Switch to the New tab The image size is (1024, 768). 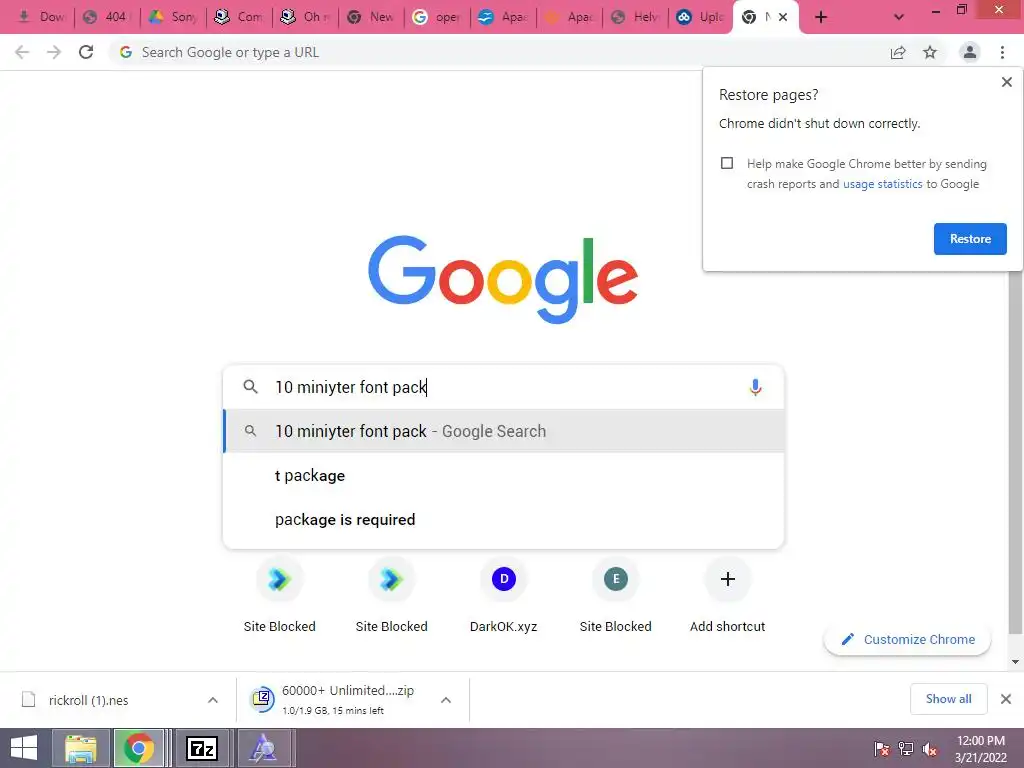tap(371, 17)
